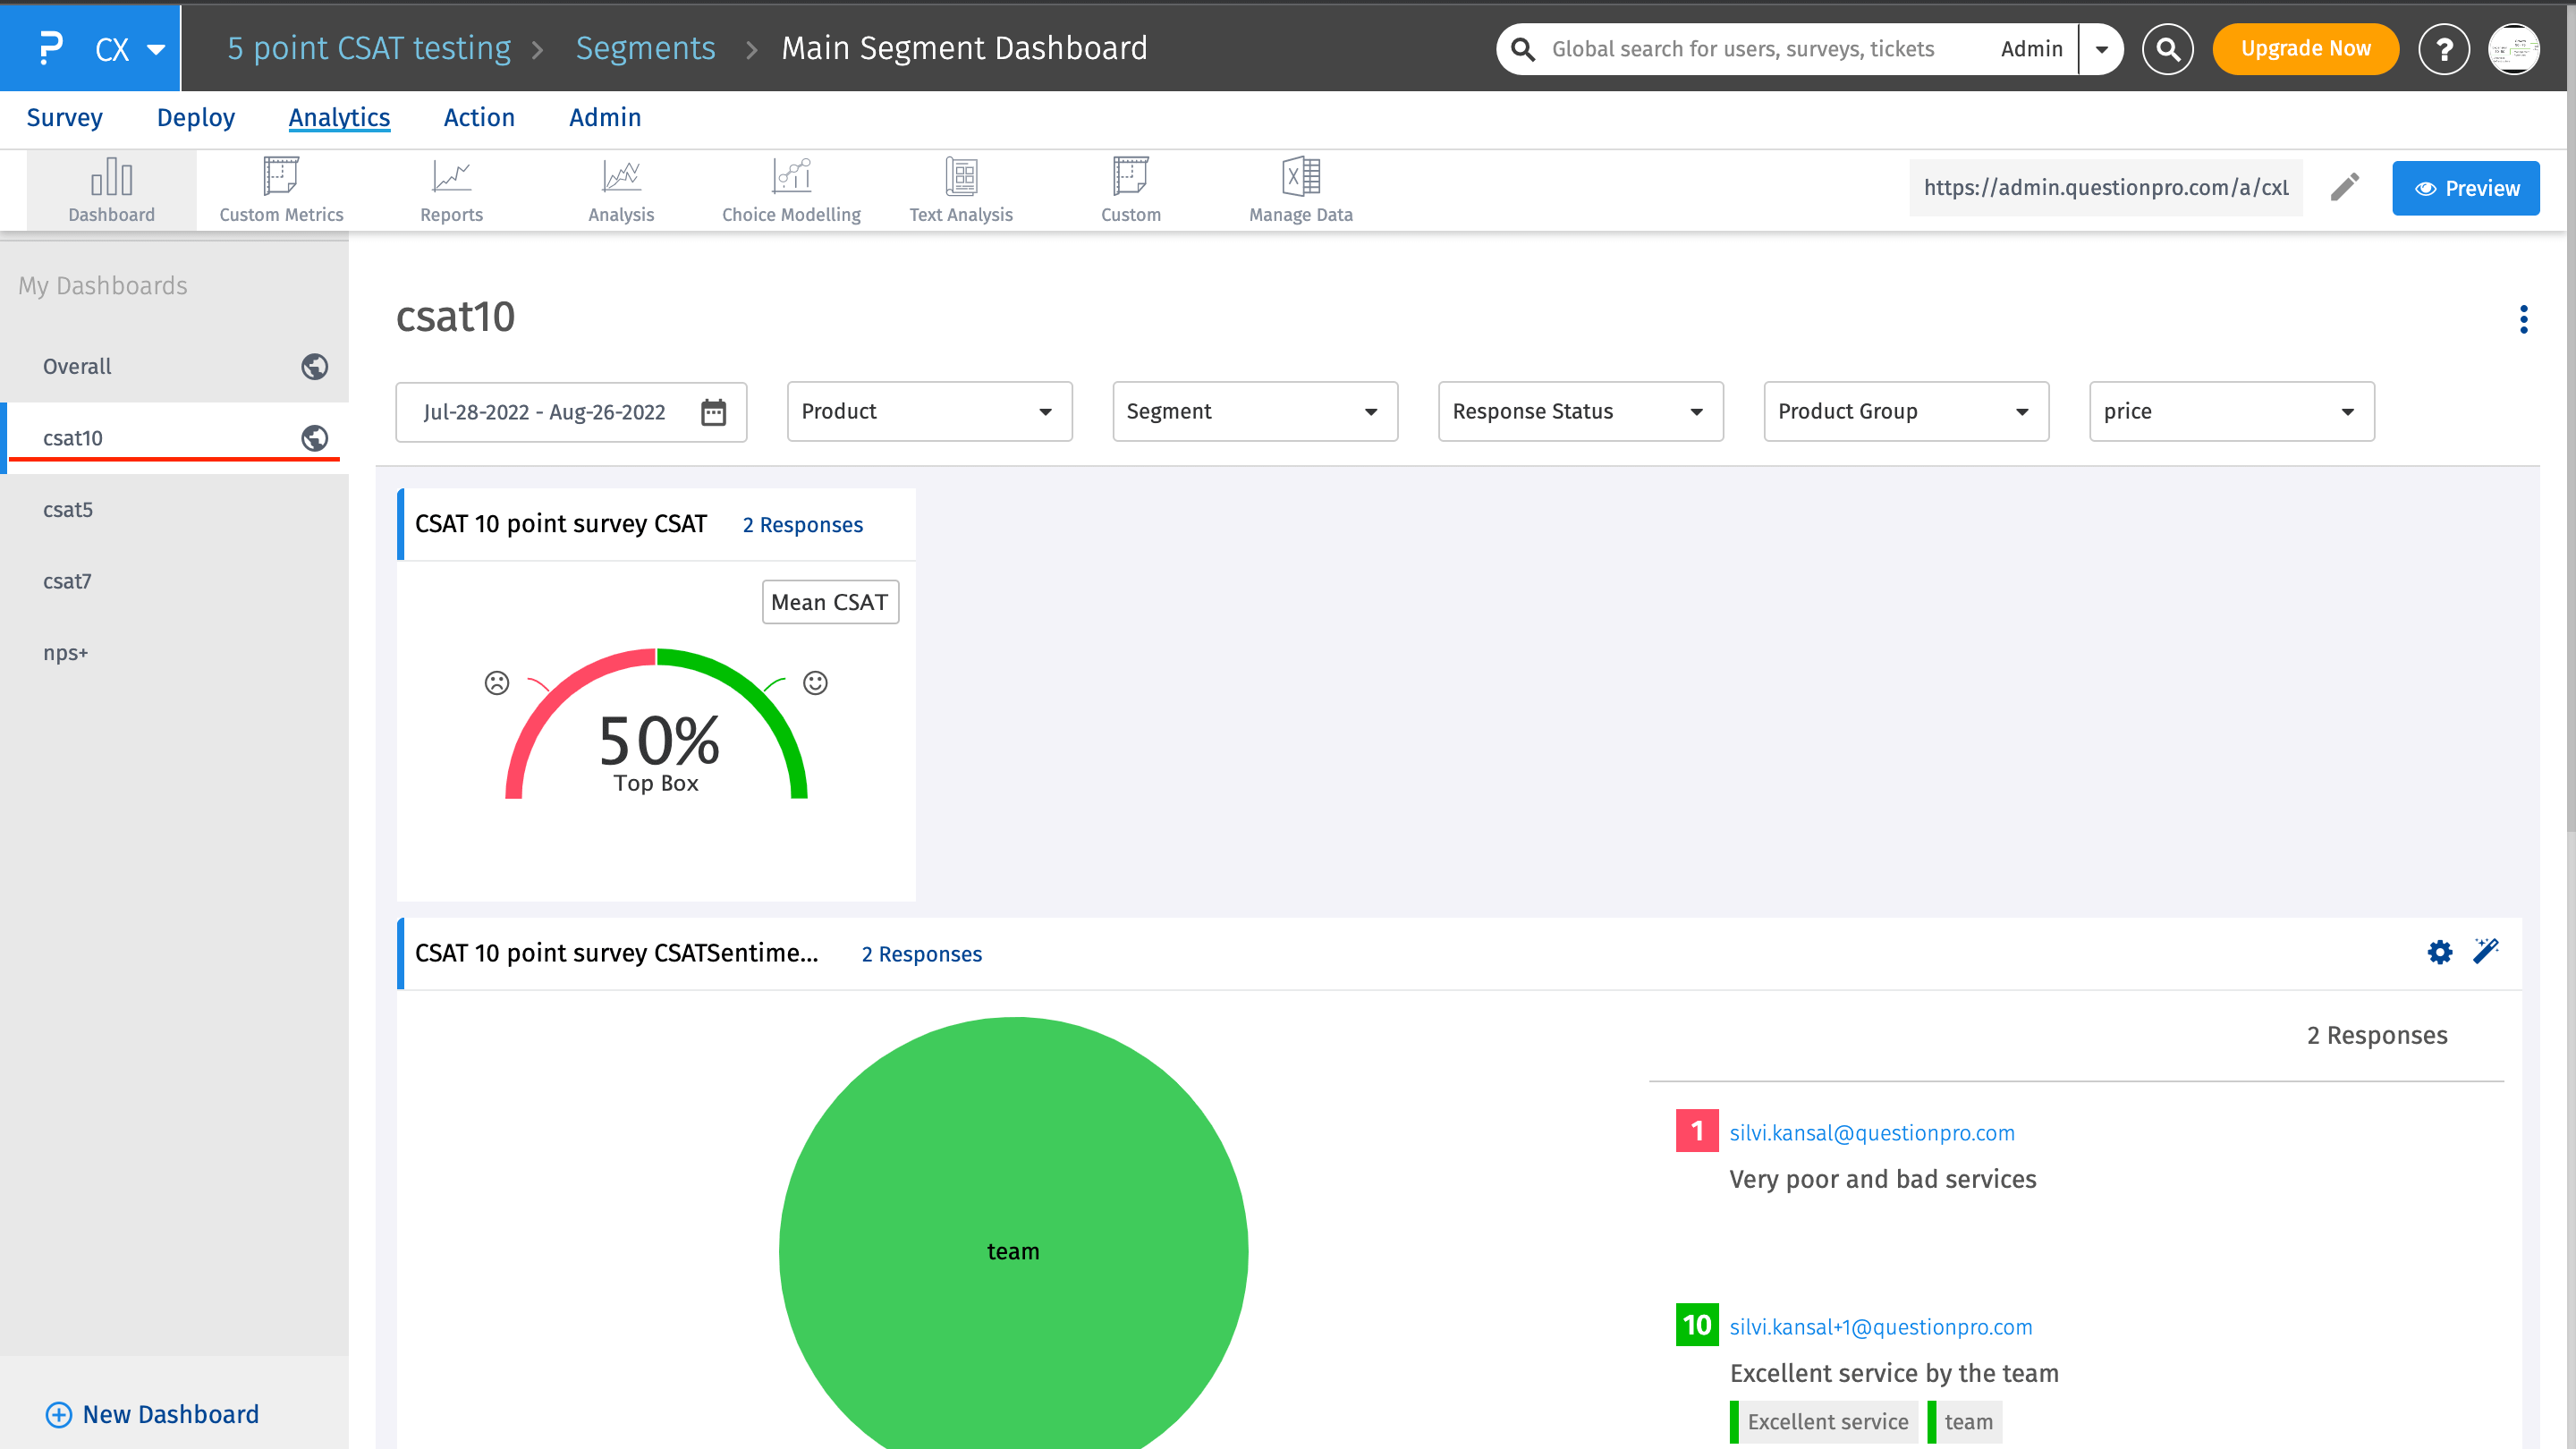Toggle public globe on csat10 dashboard

[314, 438]
